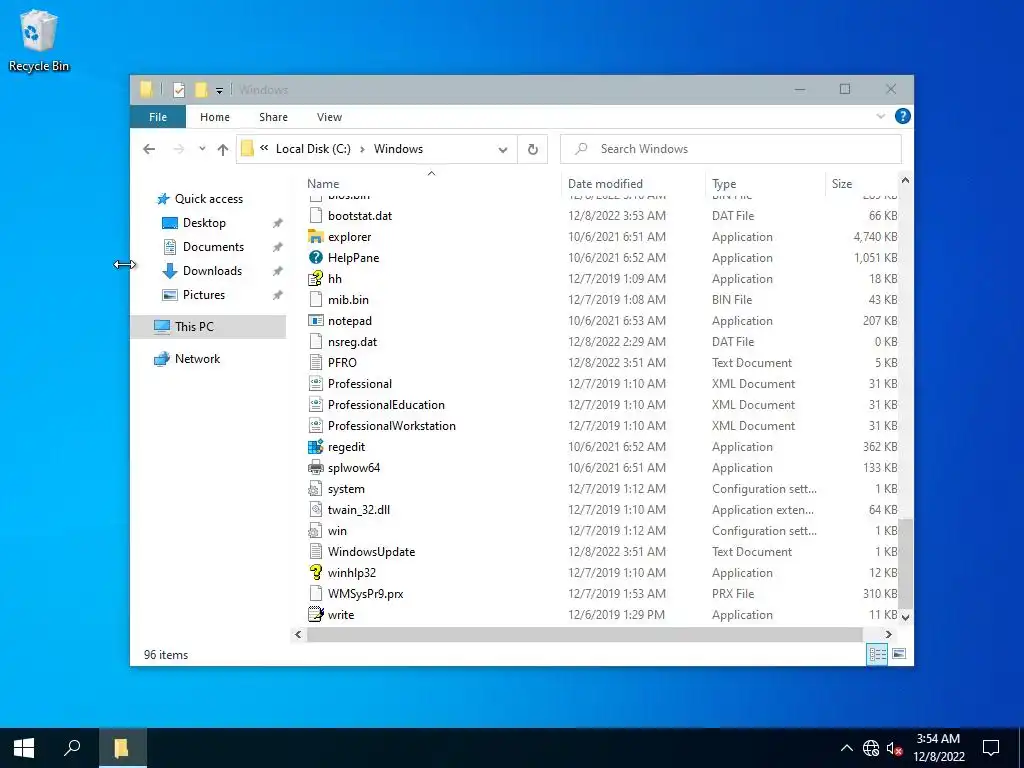Open the Share ribbon tab
1024x768 pixels.
pyautogui.click(x=273, y=117)
